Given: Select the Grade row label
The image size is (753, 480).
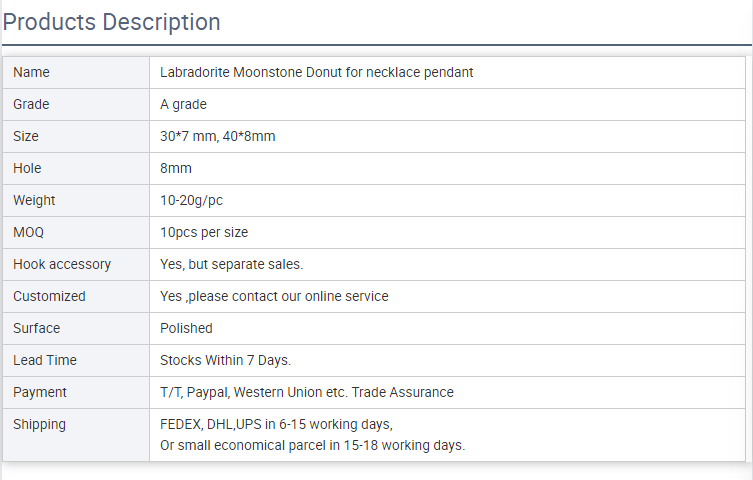Looking at the screenshot, I should click(x=31, y=104).
